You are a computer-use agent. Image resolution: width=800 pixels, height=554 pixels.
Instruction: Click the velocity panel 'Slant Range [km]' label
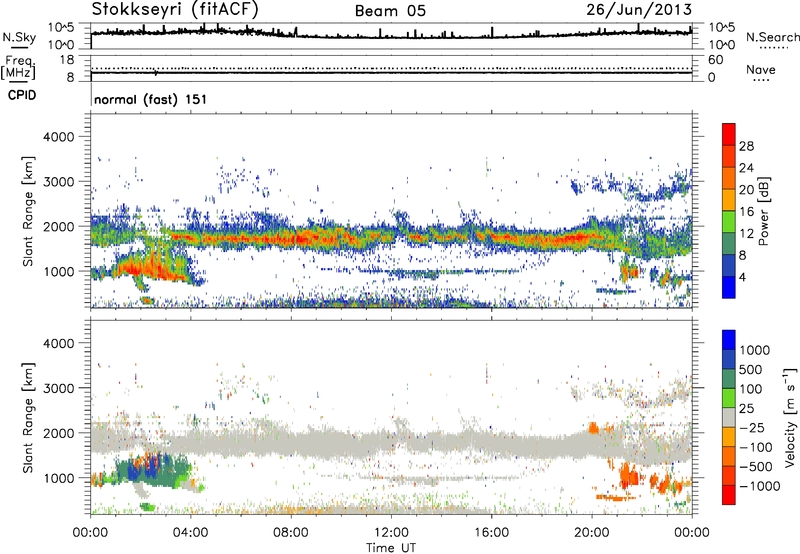(x=28, y=418)
